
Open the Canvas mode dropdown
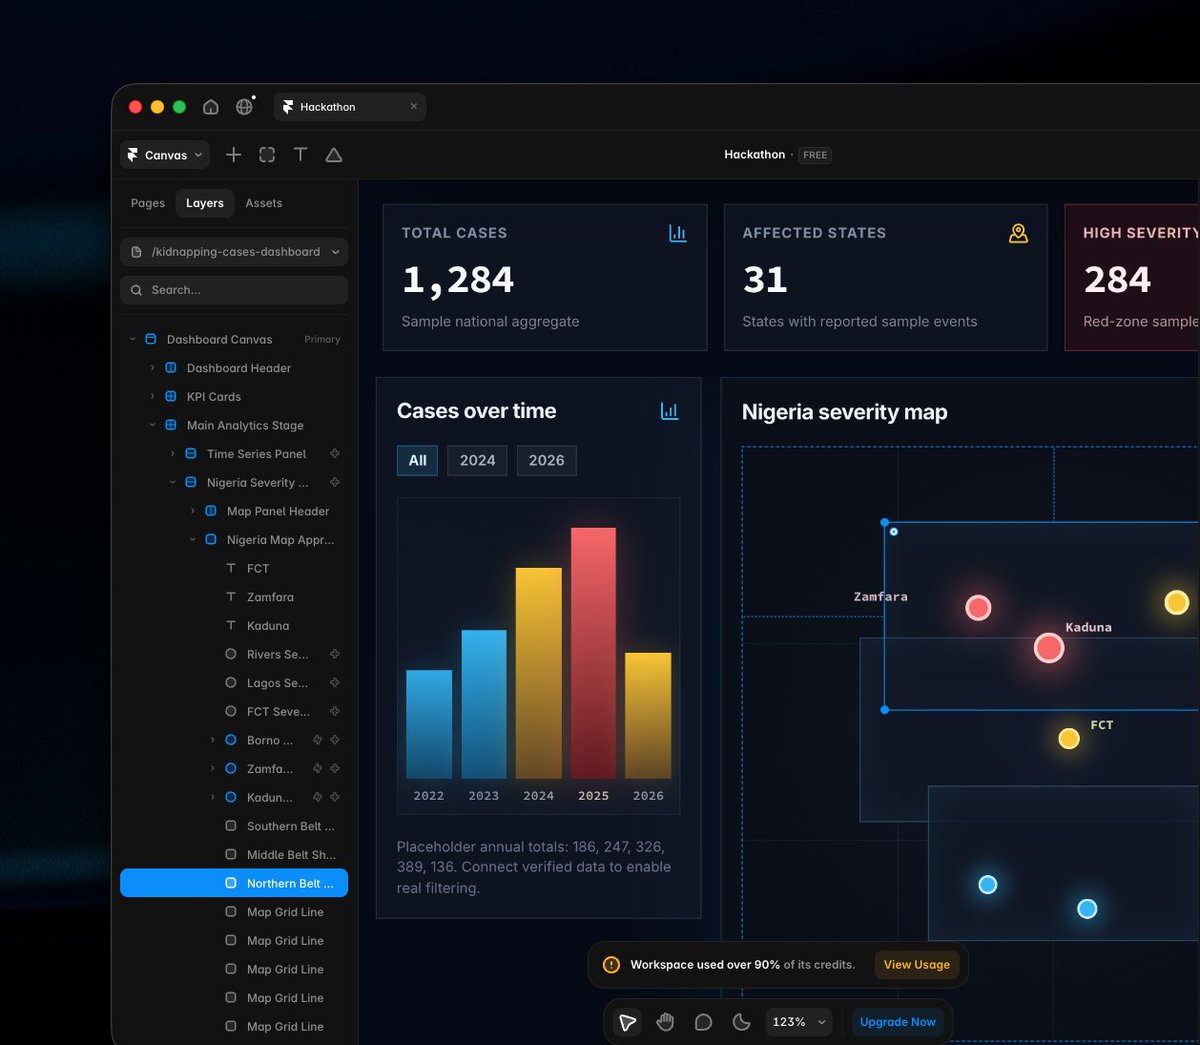(x=165, y=155)
